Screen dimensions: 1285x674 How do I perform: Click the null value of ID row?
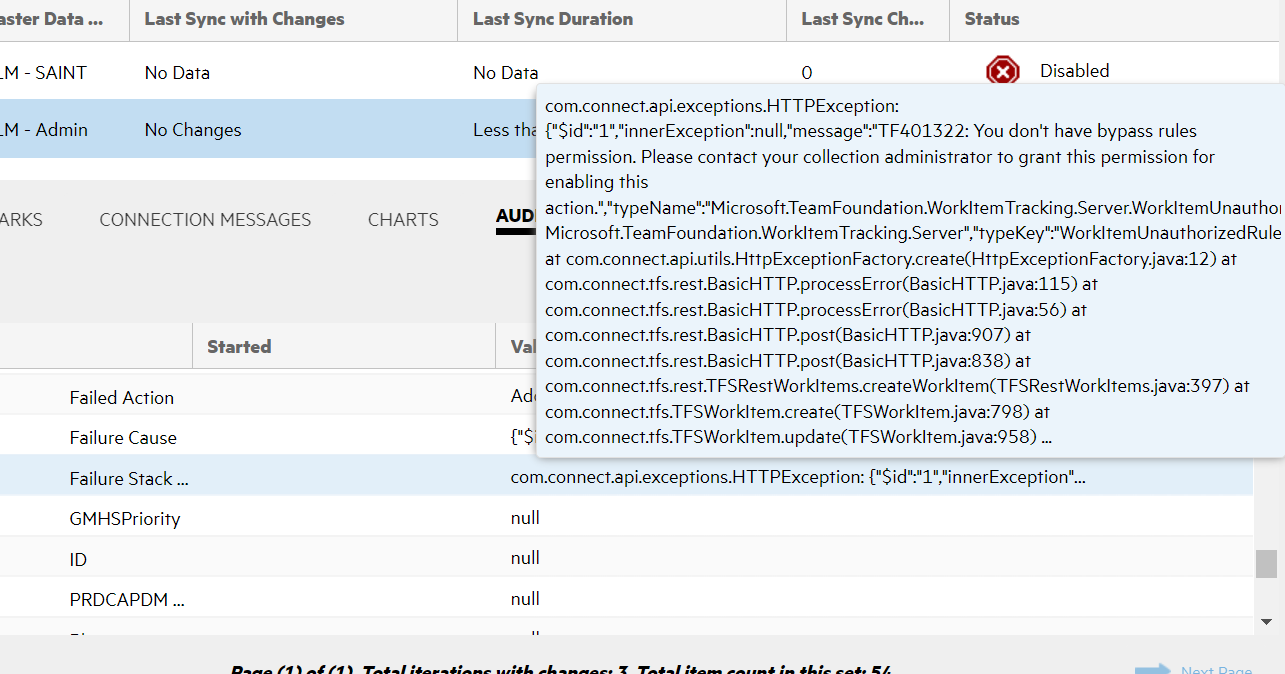(x=525, y=558)
